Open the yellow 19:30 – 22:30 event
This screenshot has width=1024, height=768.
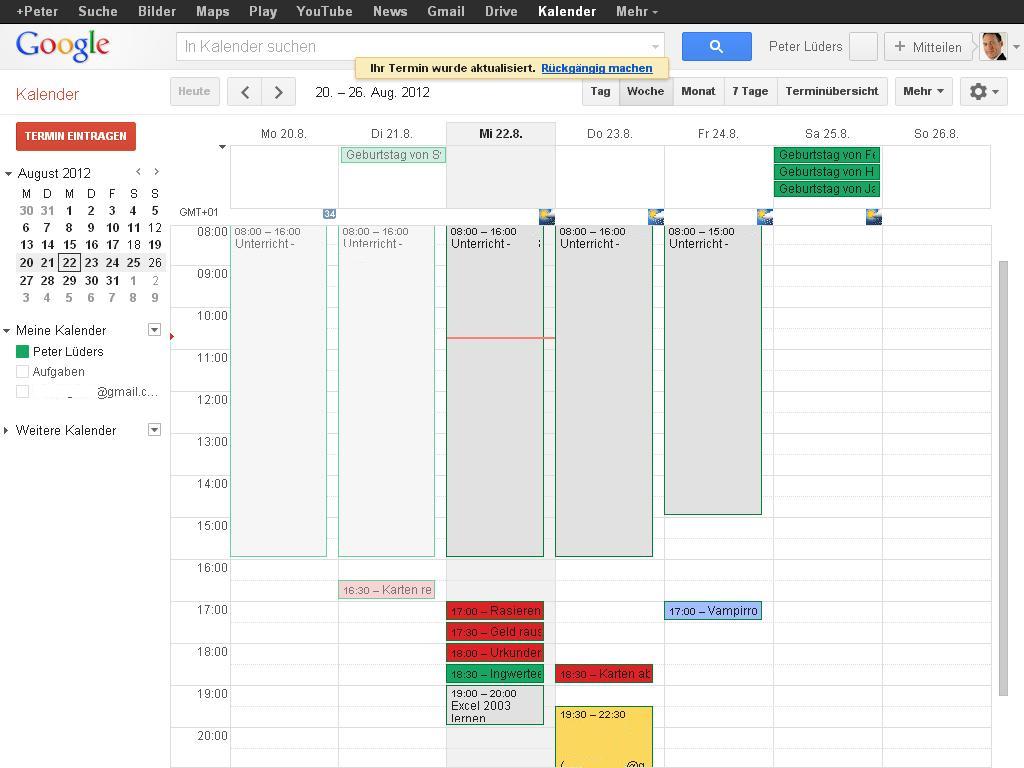[x=604, y=737]
